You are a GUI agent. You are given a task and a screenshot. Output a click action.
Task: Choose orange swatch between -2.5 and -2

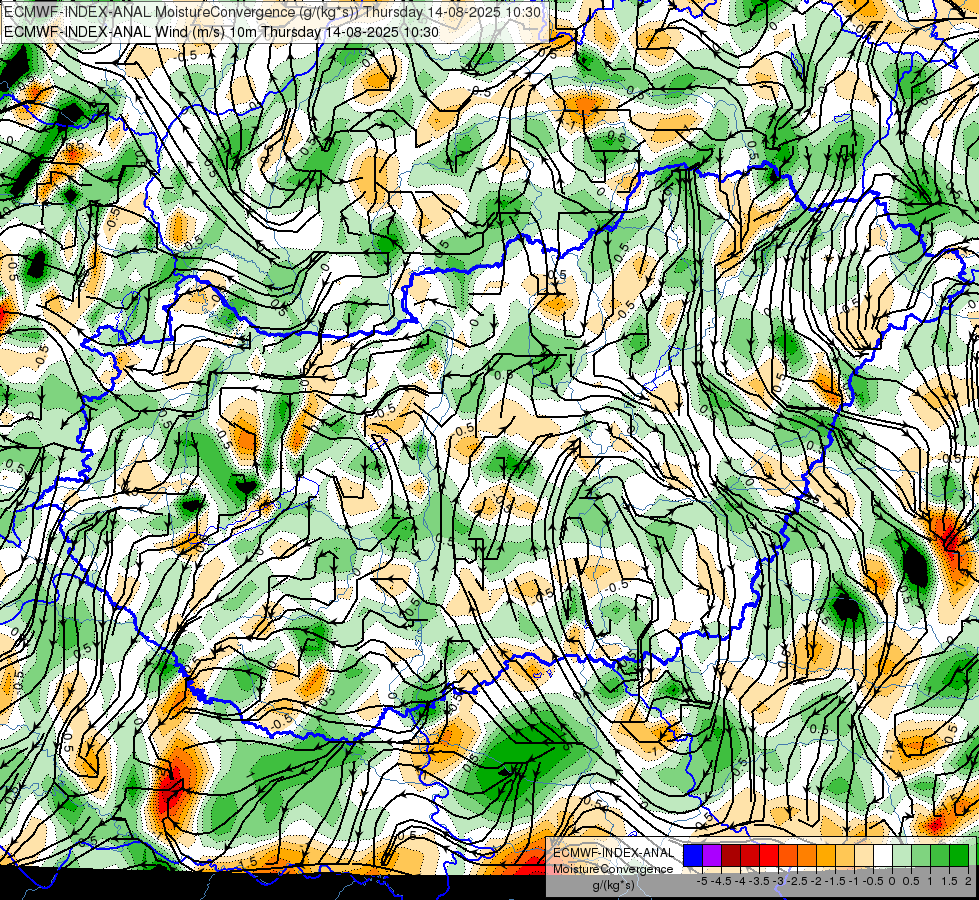click(807, 856)
